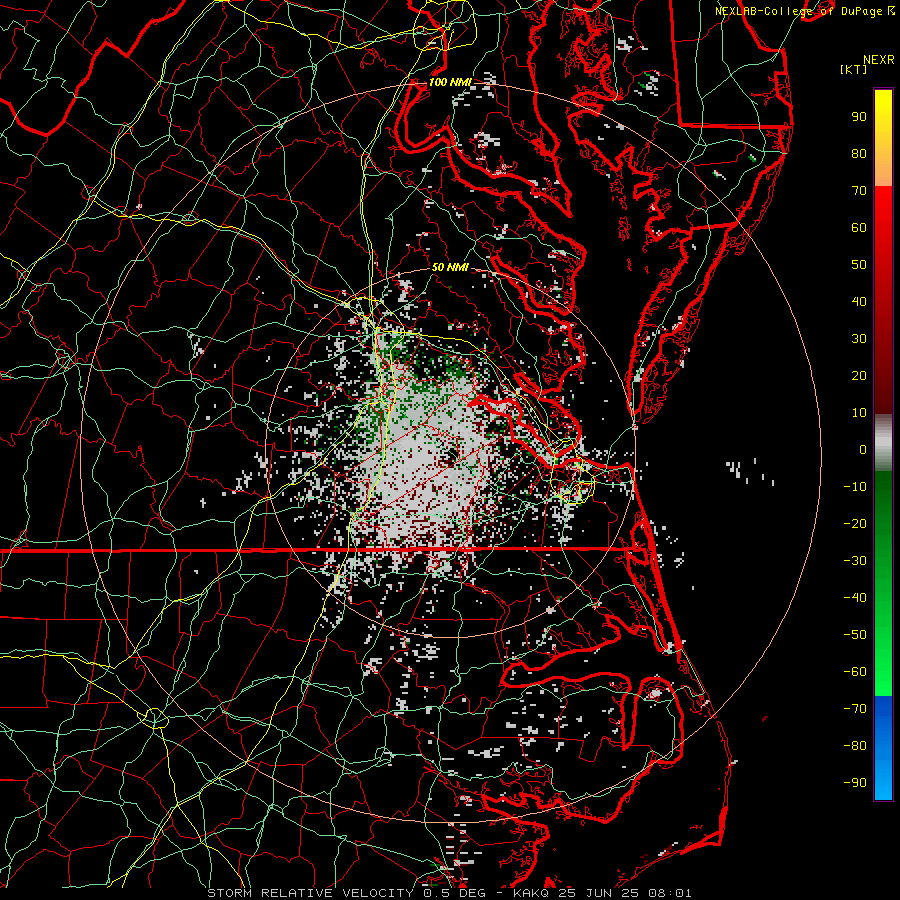The image size is (900, 900).
Task: Click the KAKQ radar site identifier
Action: (x=530, y=893)
